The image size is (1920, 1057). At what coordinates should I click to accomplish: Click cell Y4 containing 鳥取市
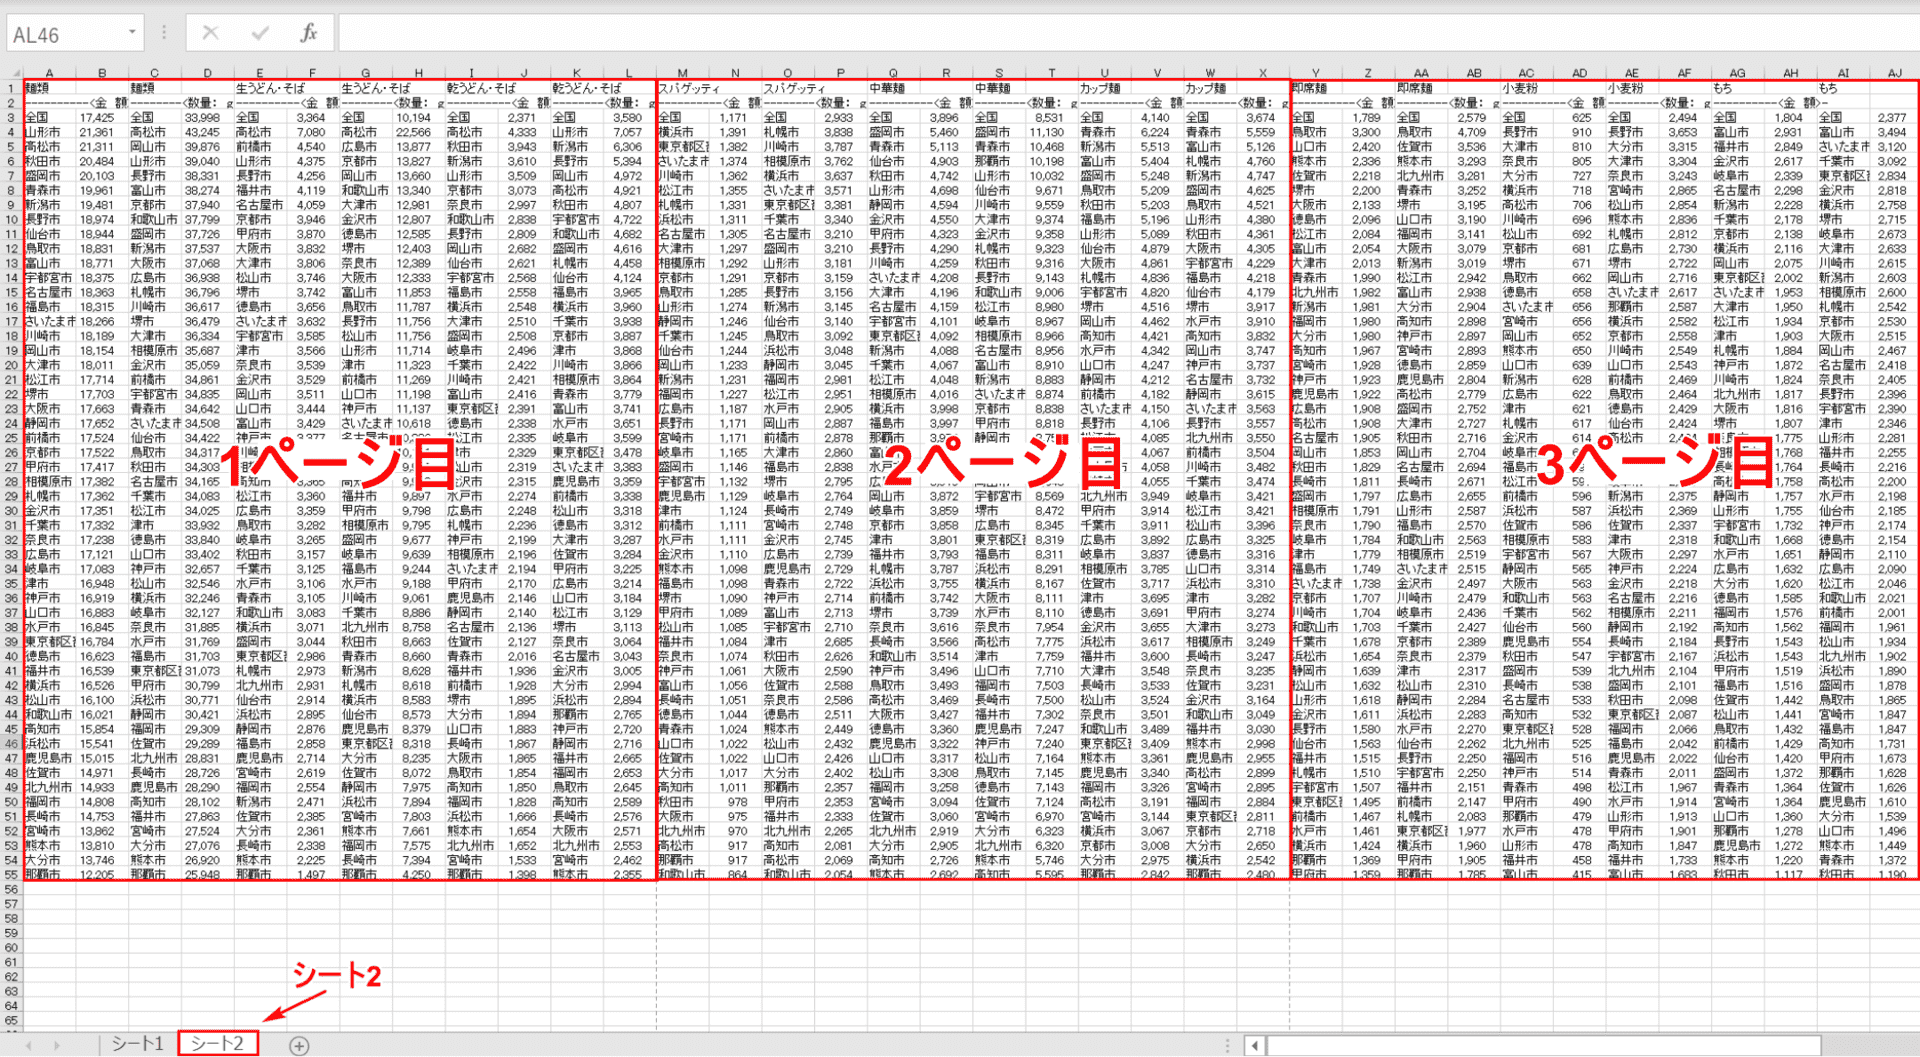[1315, 132]
